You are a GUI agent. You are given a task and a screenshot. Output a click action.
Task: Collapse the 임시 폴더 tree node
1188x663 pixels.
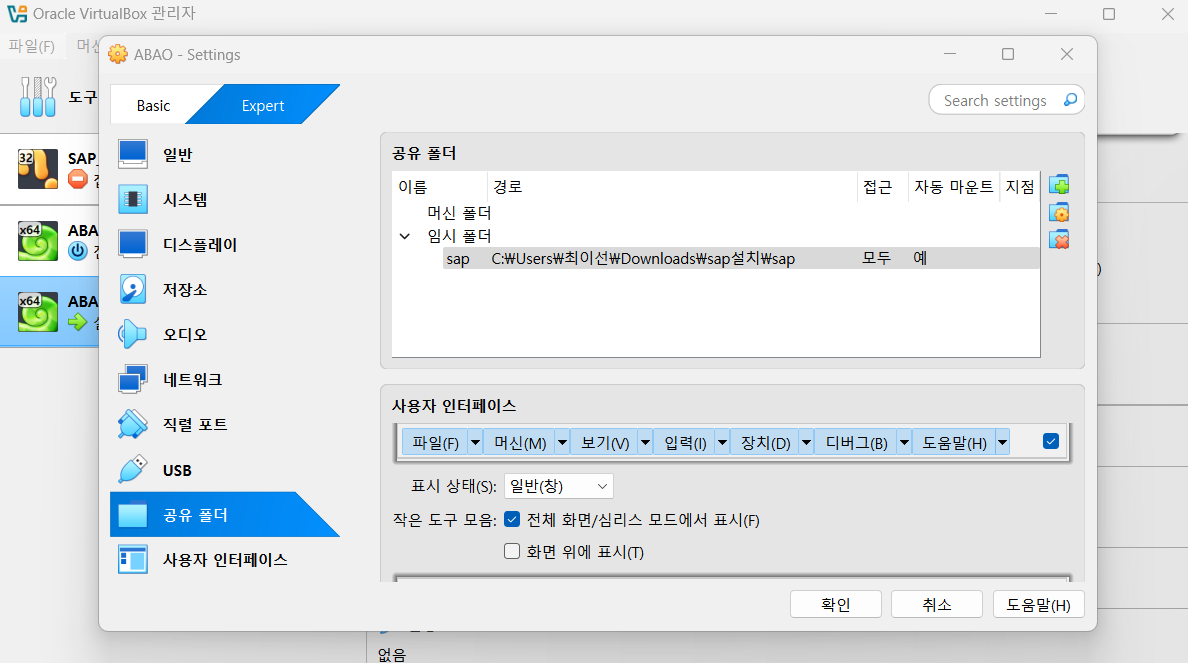[x=405, y=236]
